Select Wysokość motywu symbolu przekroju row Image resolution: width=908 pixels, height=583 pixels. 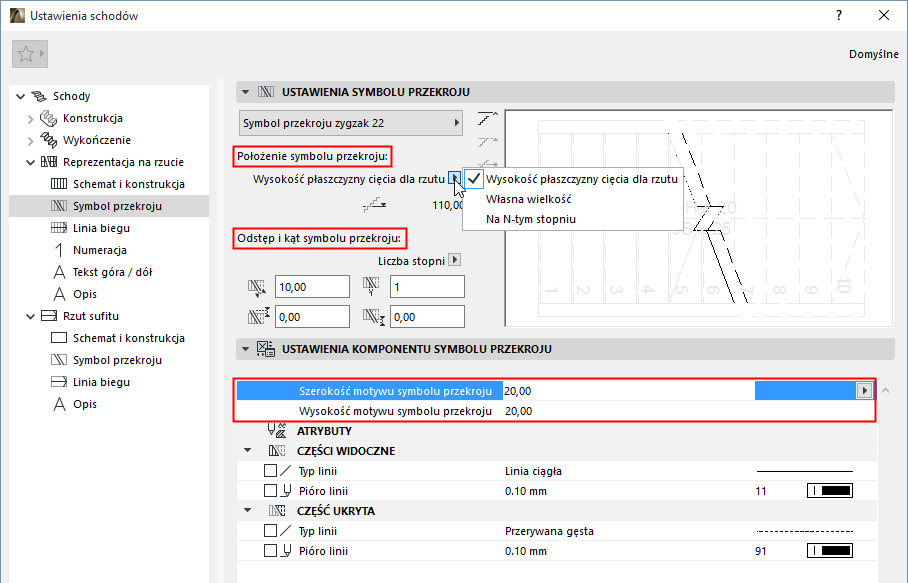point(555,411)
